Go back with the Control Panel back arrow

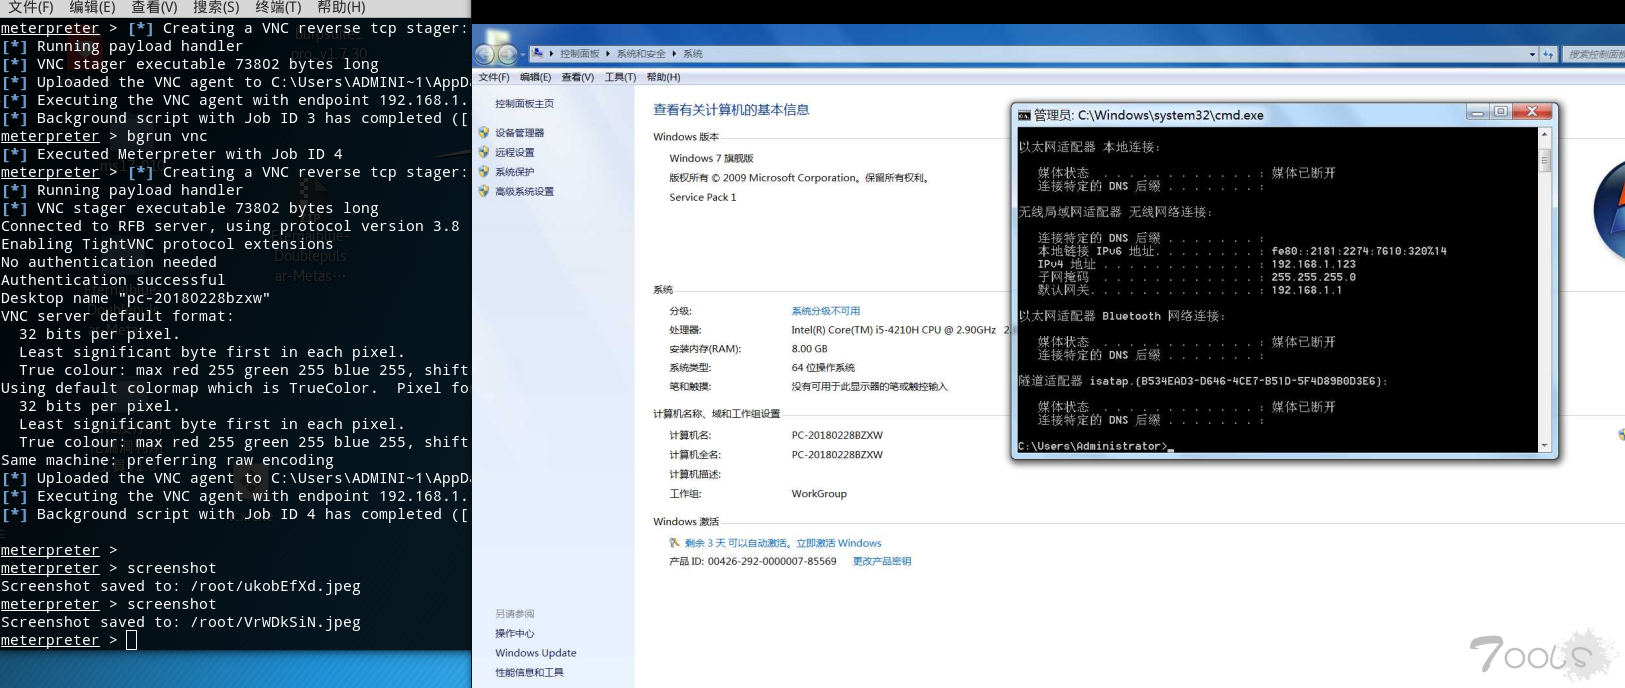coord(486,54)
